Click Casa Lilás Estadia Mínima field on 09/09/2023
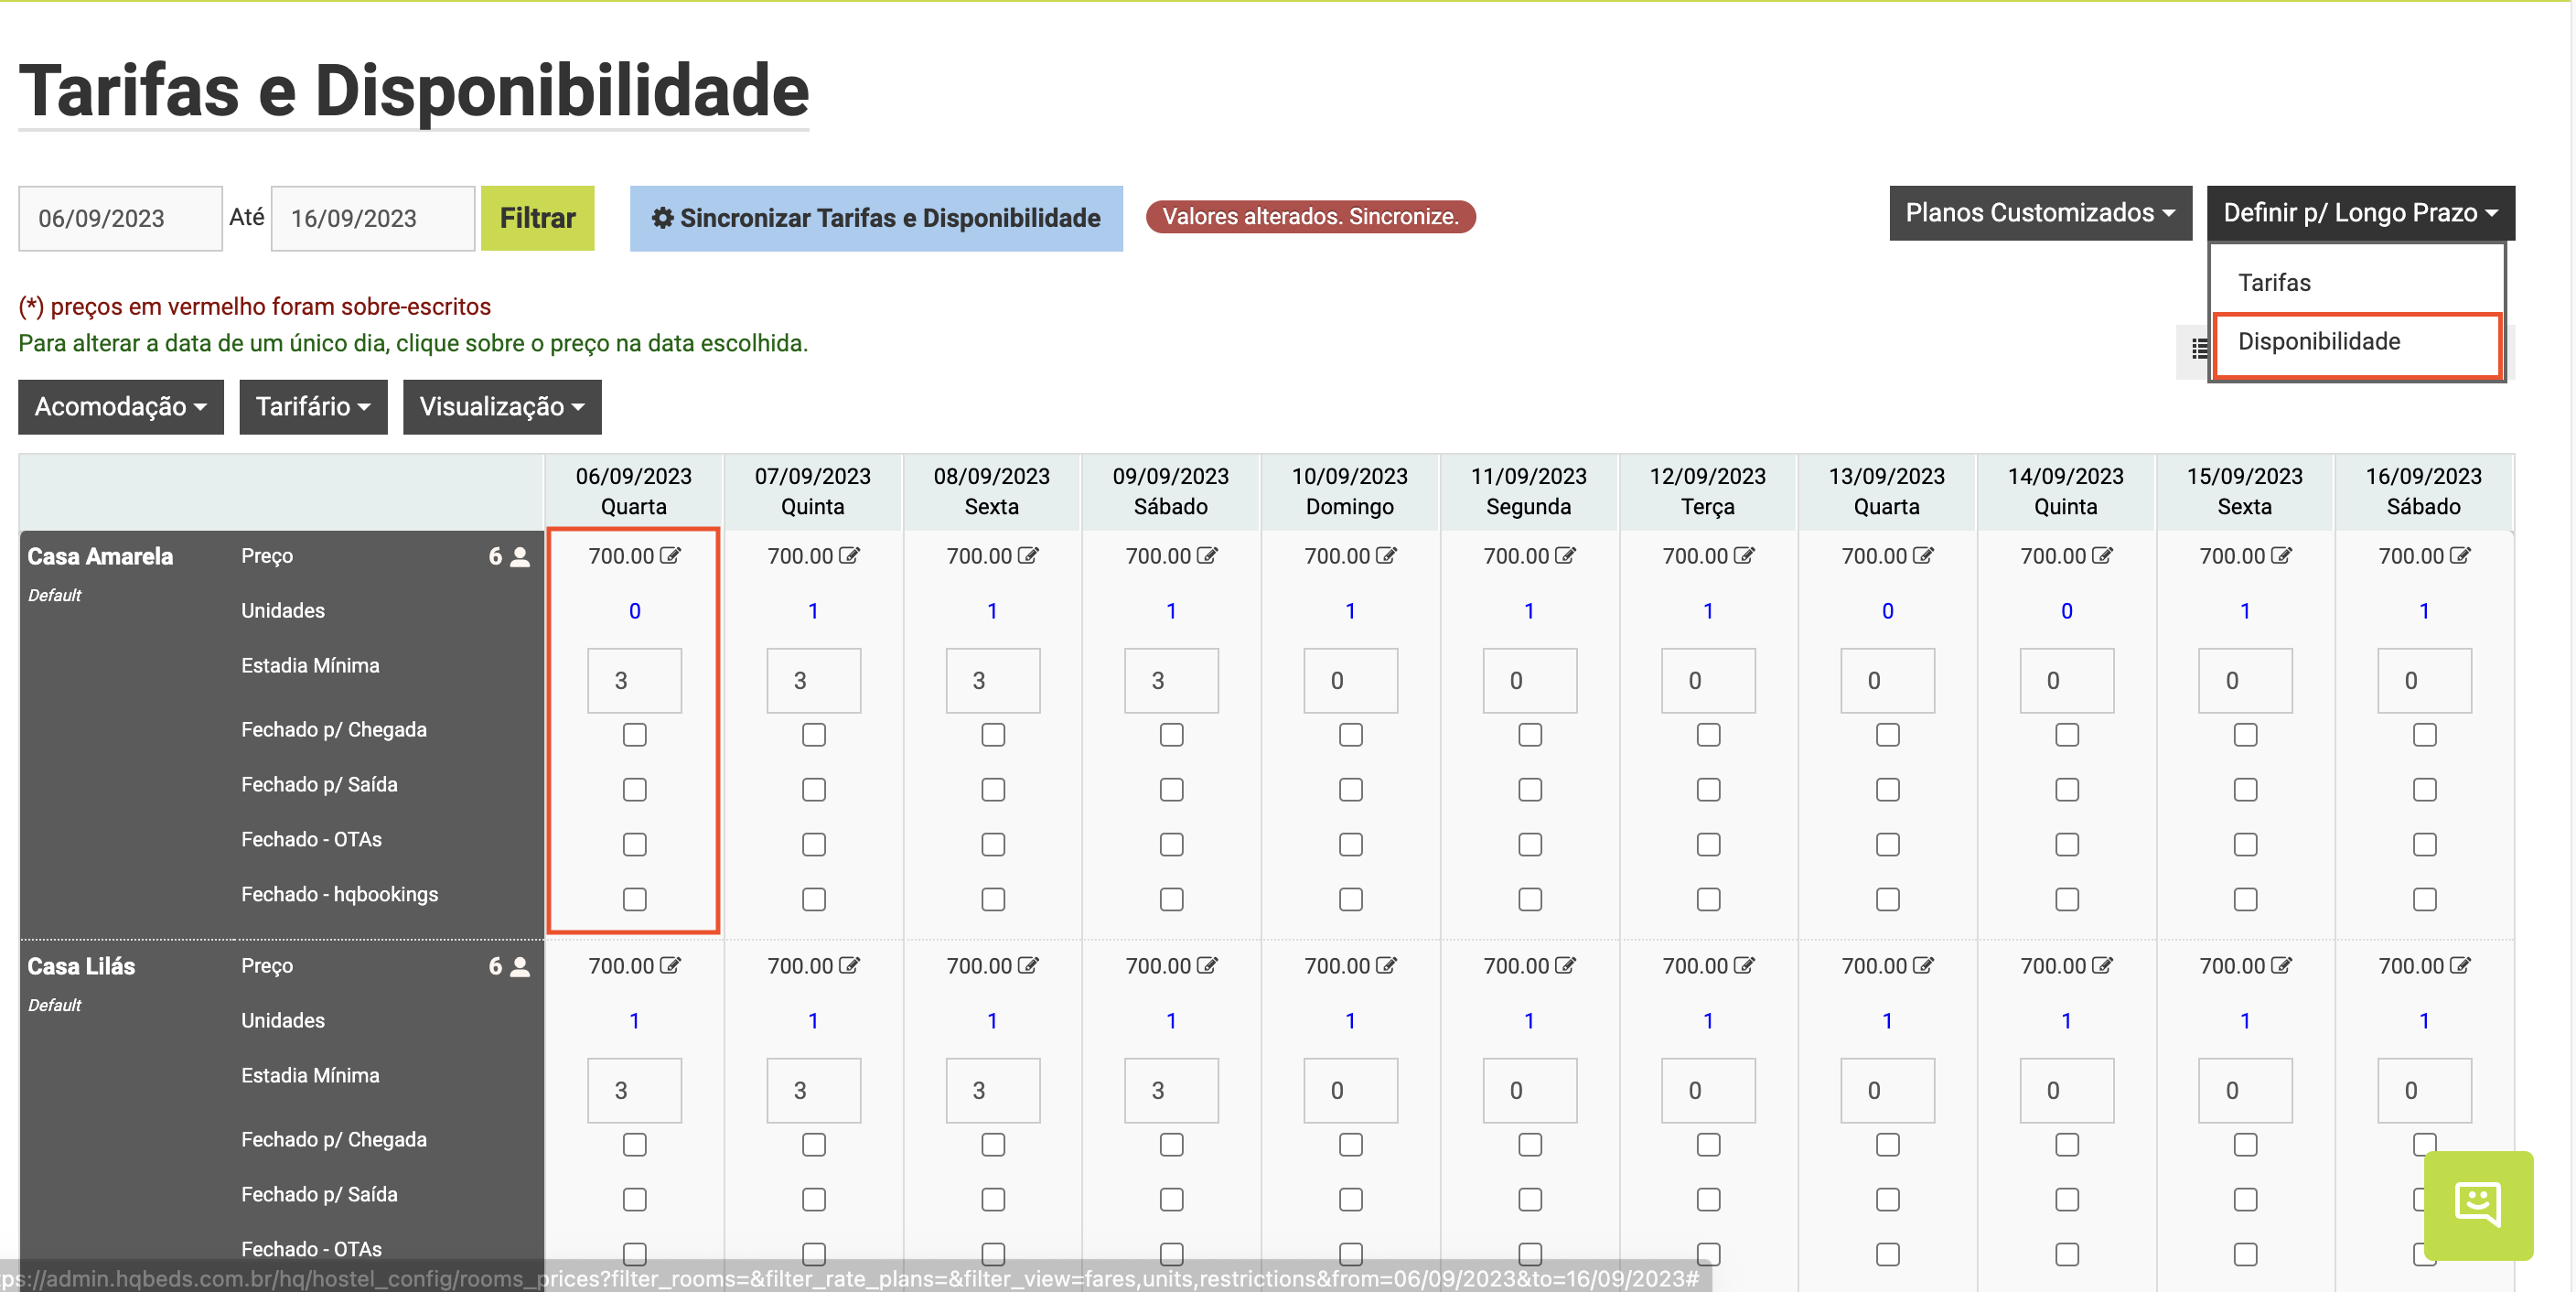2576x1292 pixels. [x=1172, y=1091]
